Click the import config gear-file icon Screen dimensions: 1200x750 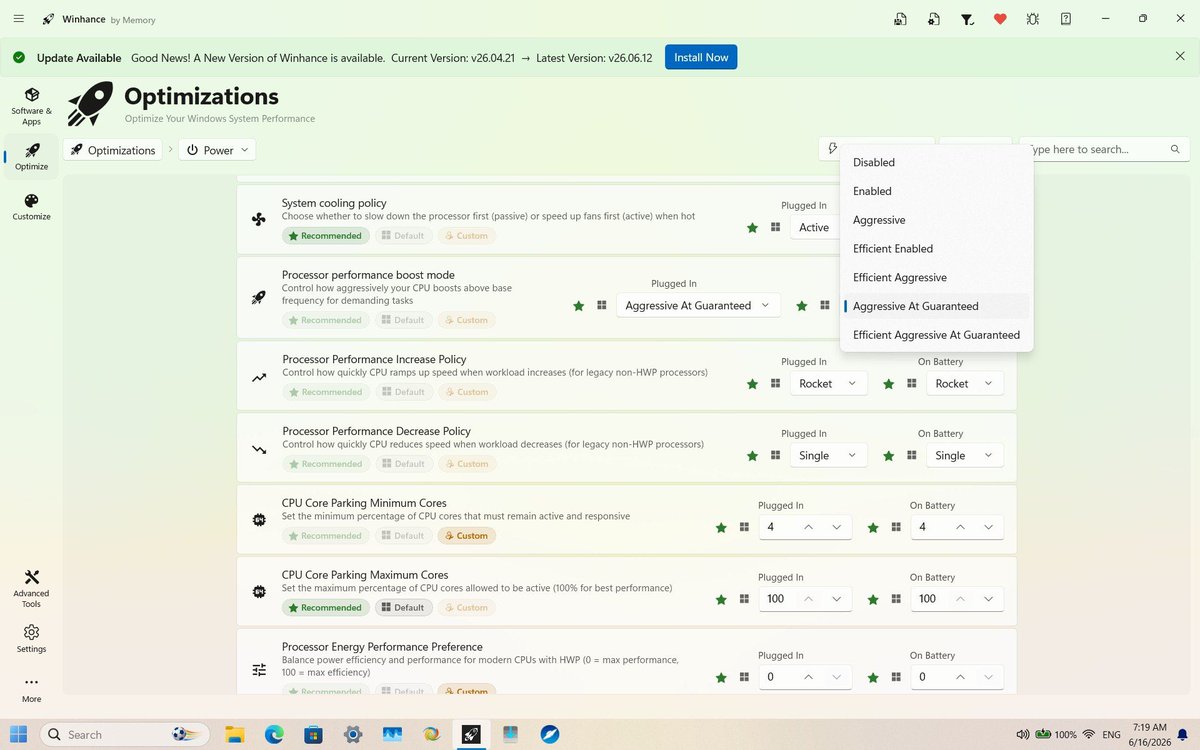pos(934,19)
